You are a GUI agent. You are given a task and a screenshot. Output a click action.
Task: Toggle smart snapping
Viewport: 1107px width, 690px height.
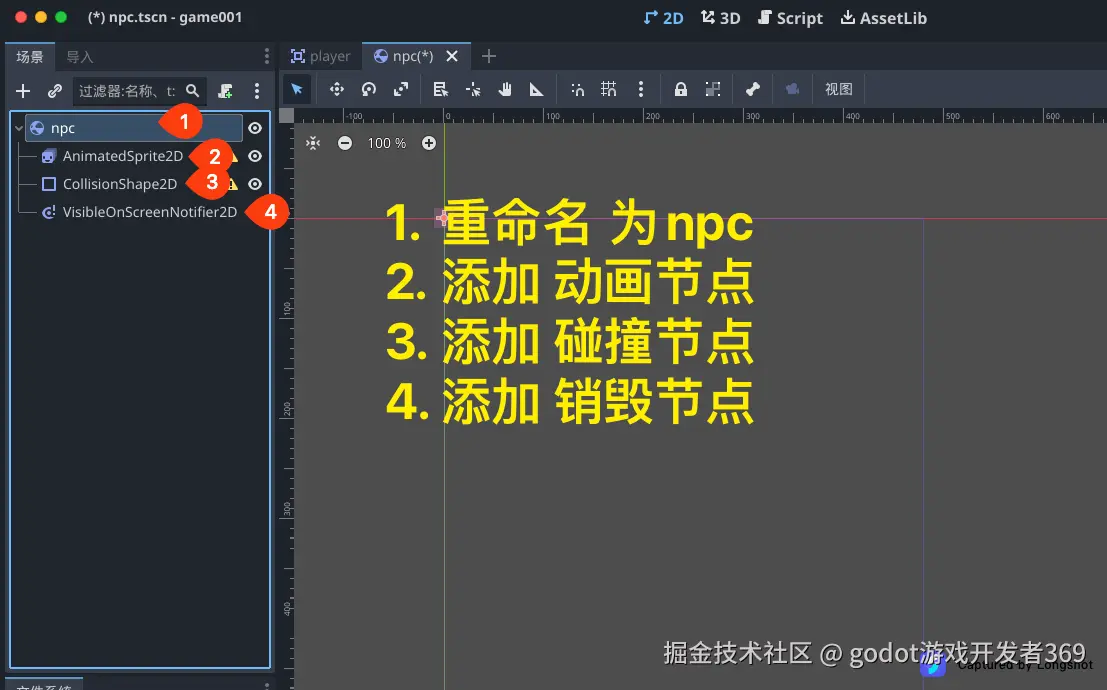[578, 89]
